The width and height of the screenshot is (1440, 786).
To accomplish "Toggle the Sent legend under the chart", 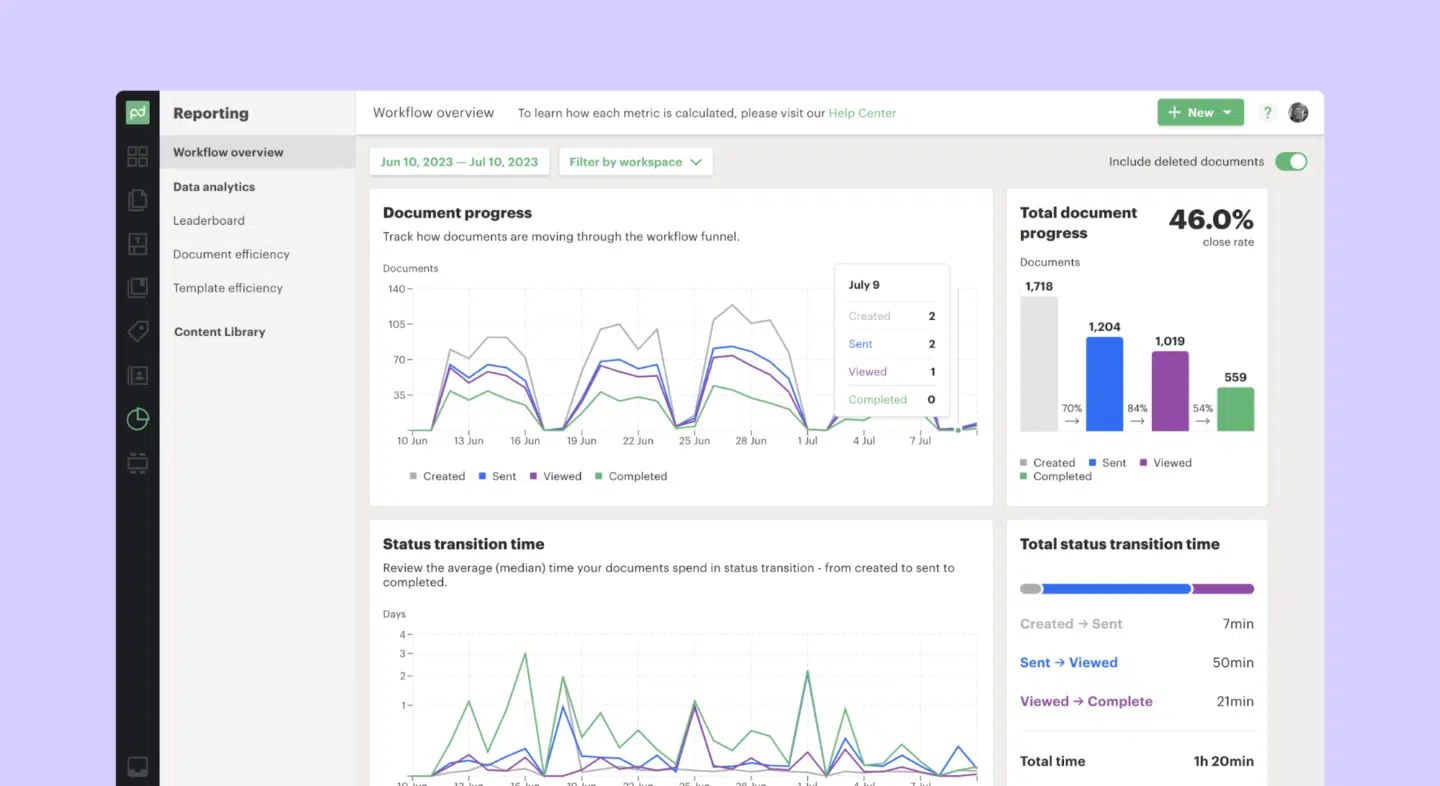I will (497, 476).
